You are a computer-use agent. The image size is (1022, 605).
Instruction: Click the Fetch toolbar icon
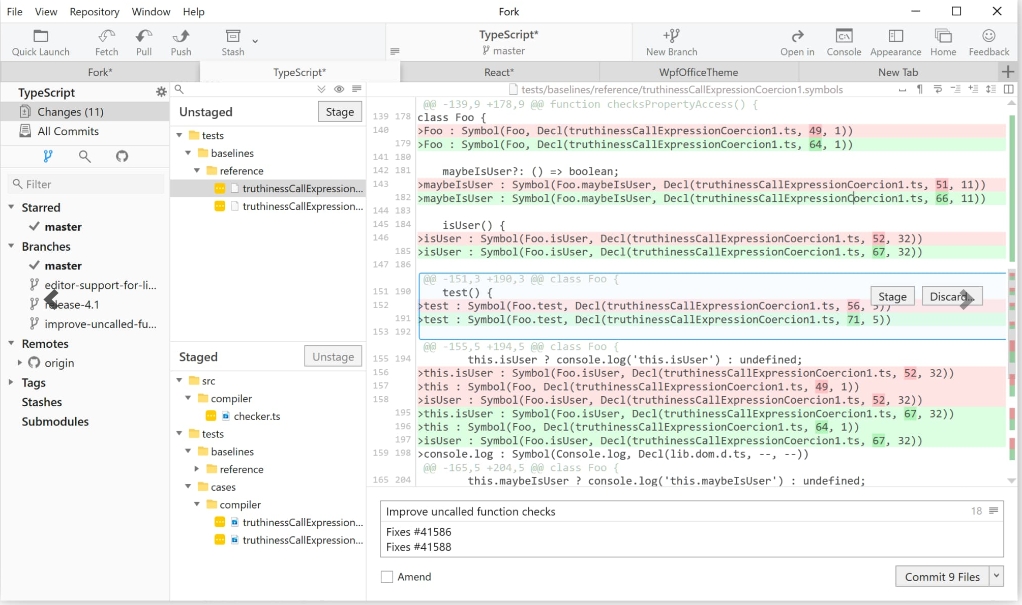click(x=106, y=37)
